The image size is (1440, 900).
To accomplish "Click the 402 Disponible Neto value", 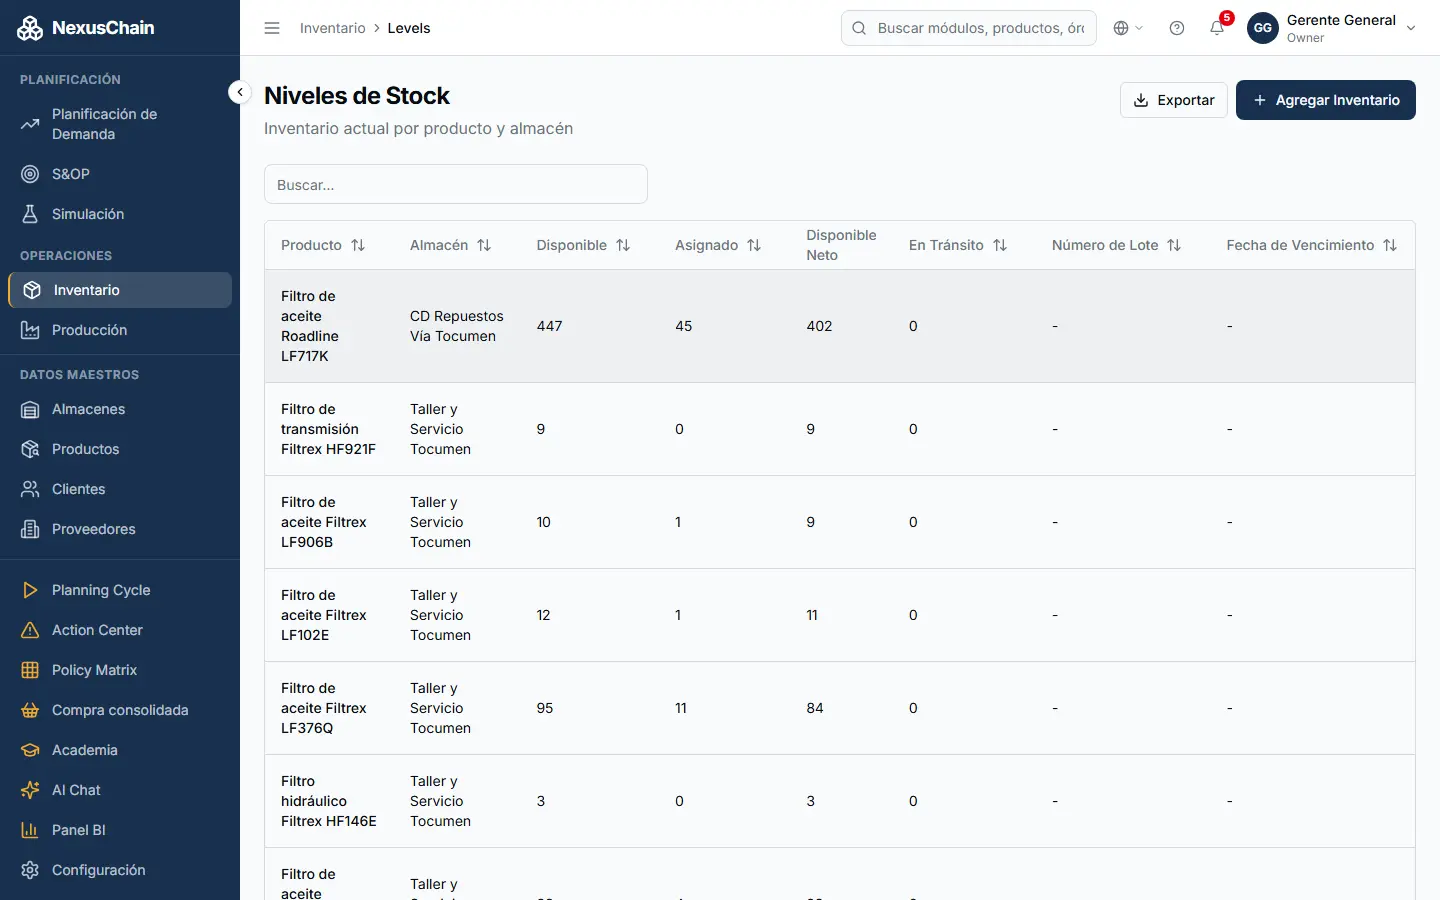I will [x=819, y=326].
